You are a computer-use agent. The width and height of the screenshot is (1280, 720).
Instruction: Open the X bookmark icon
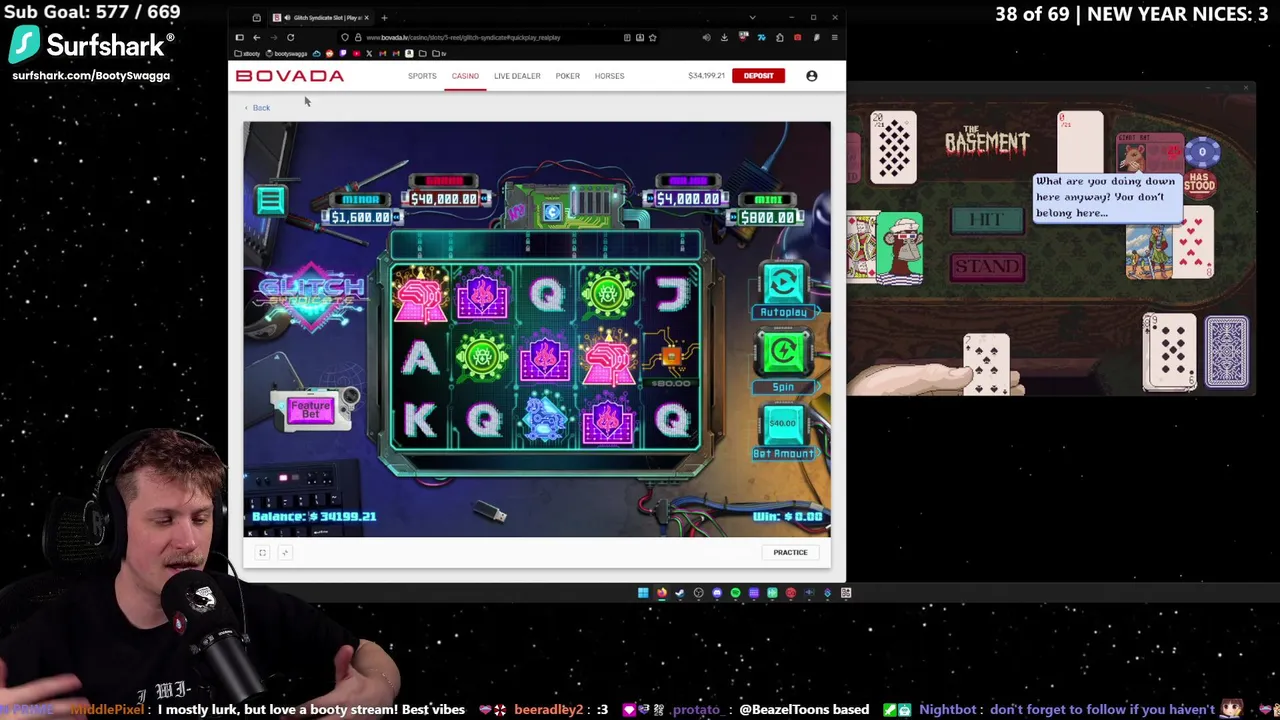(369, 54)
